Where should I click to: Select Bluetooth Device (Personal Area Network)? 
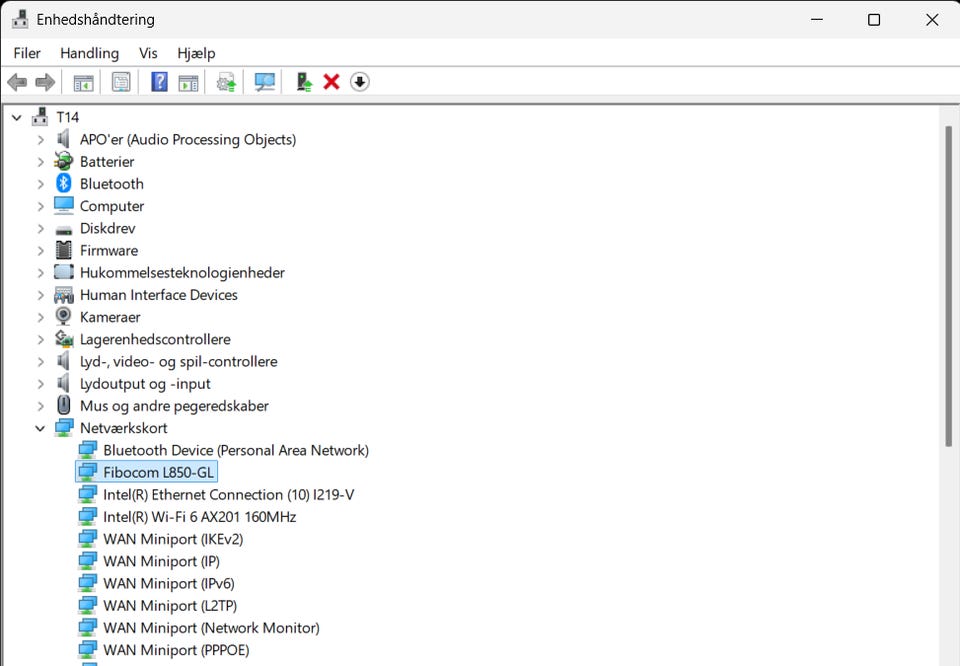coord(236,450)
